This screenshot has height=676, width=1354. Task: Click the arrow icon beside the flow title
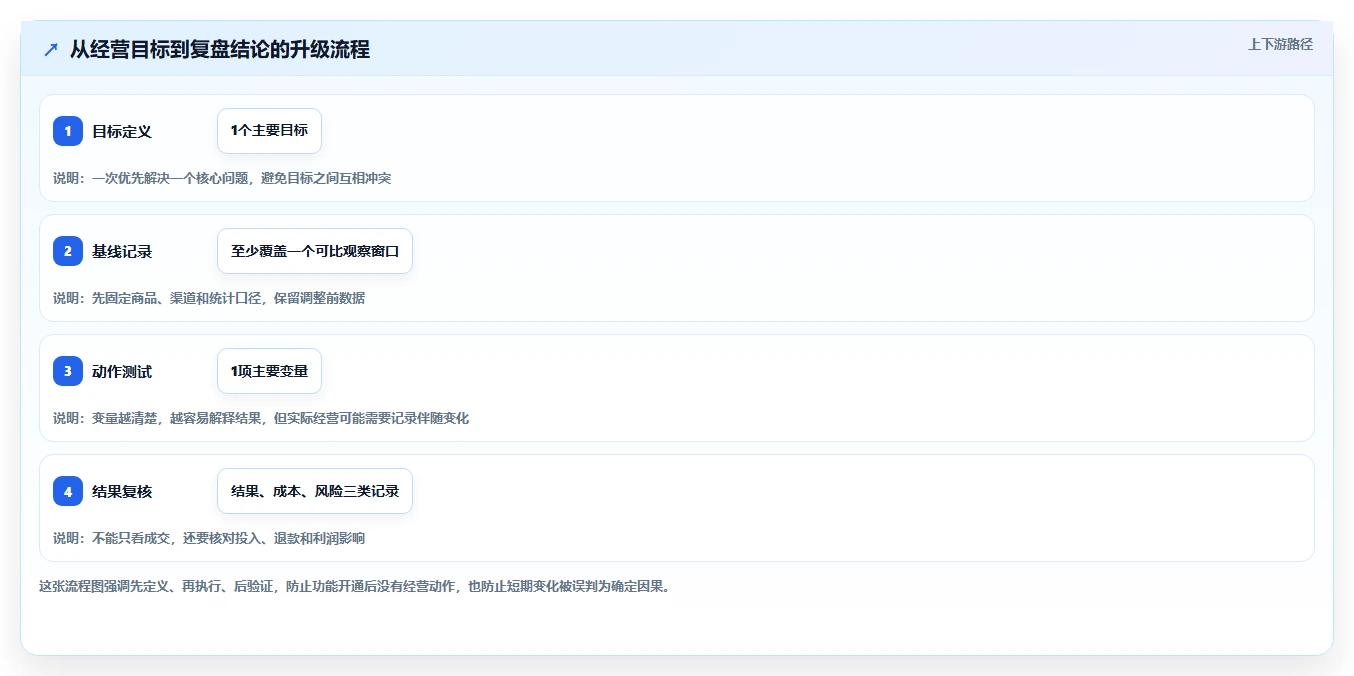(51, 49)
